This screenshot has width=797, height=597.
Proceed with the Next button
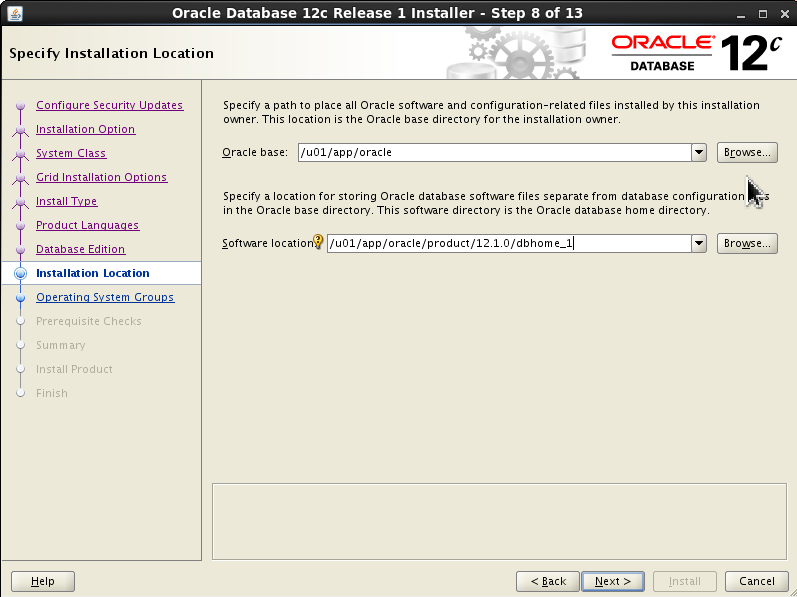click(612, 581)
